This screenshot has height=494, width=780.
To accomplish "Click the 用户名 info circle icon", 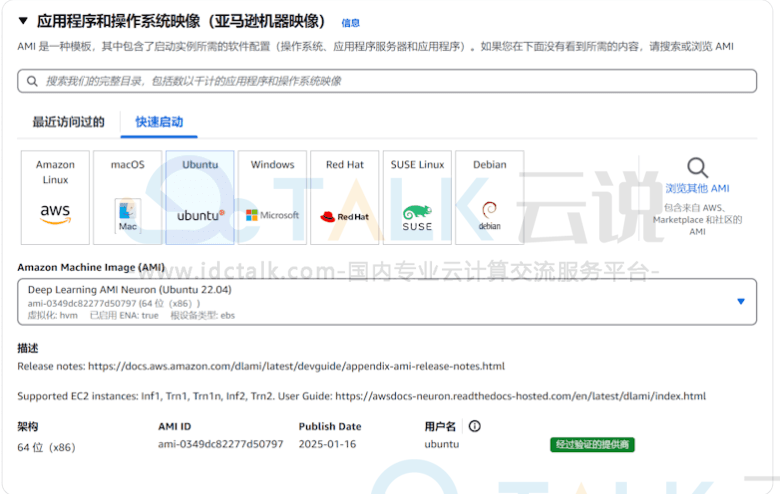I will pyautogui.click(x=475, y=426).
